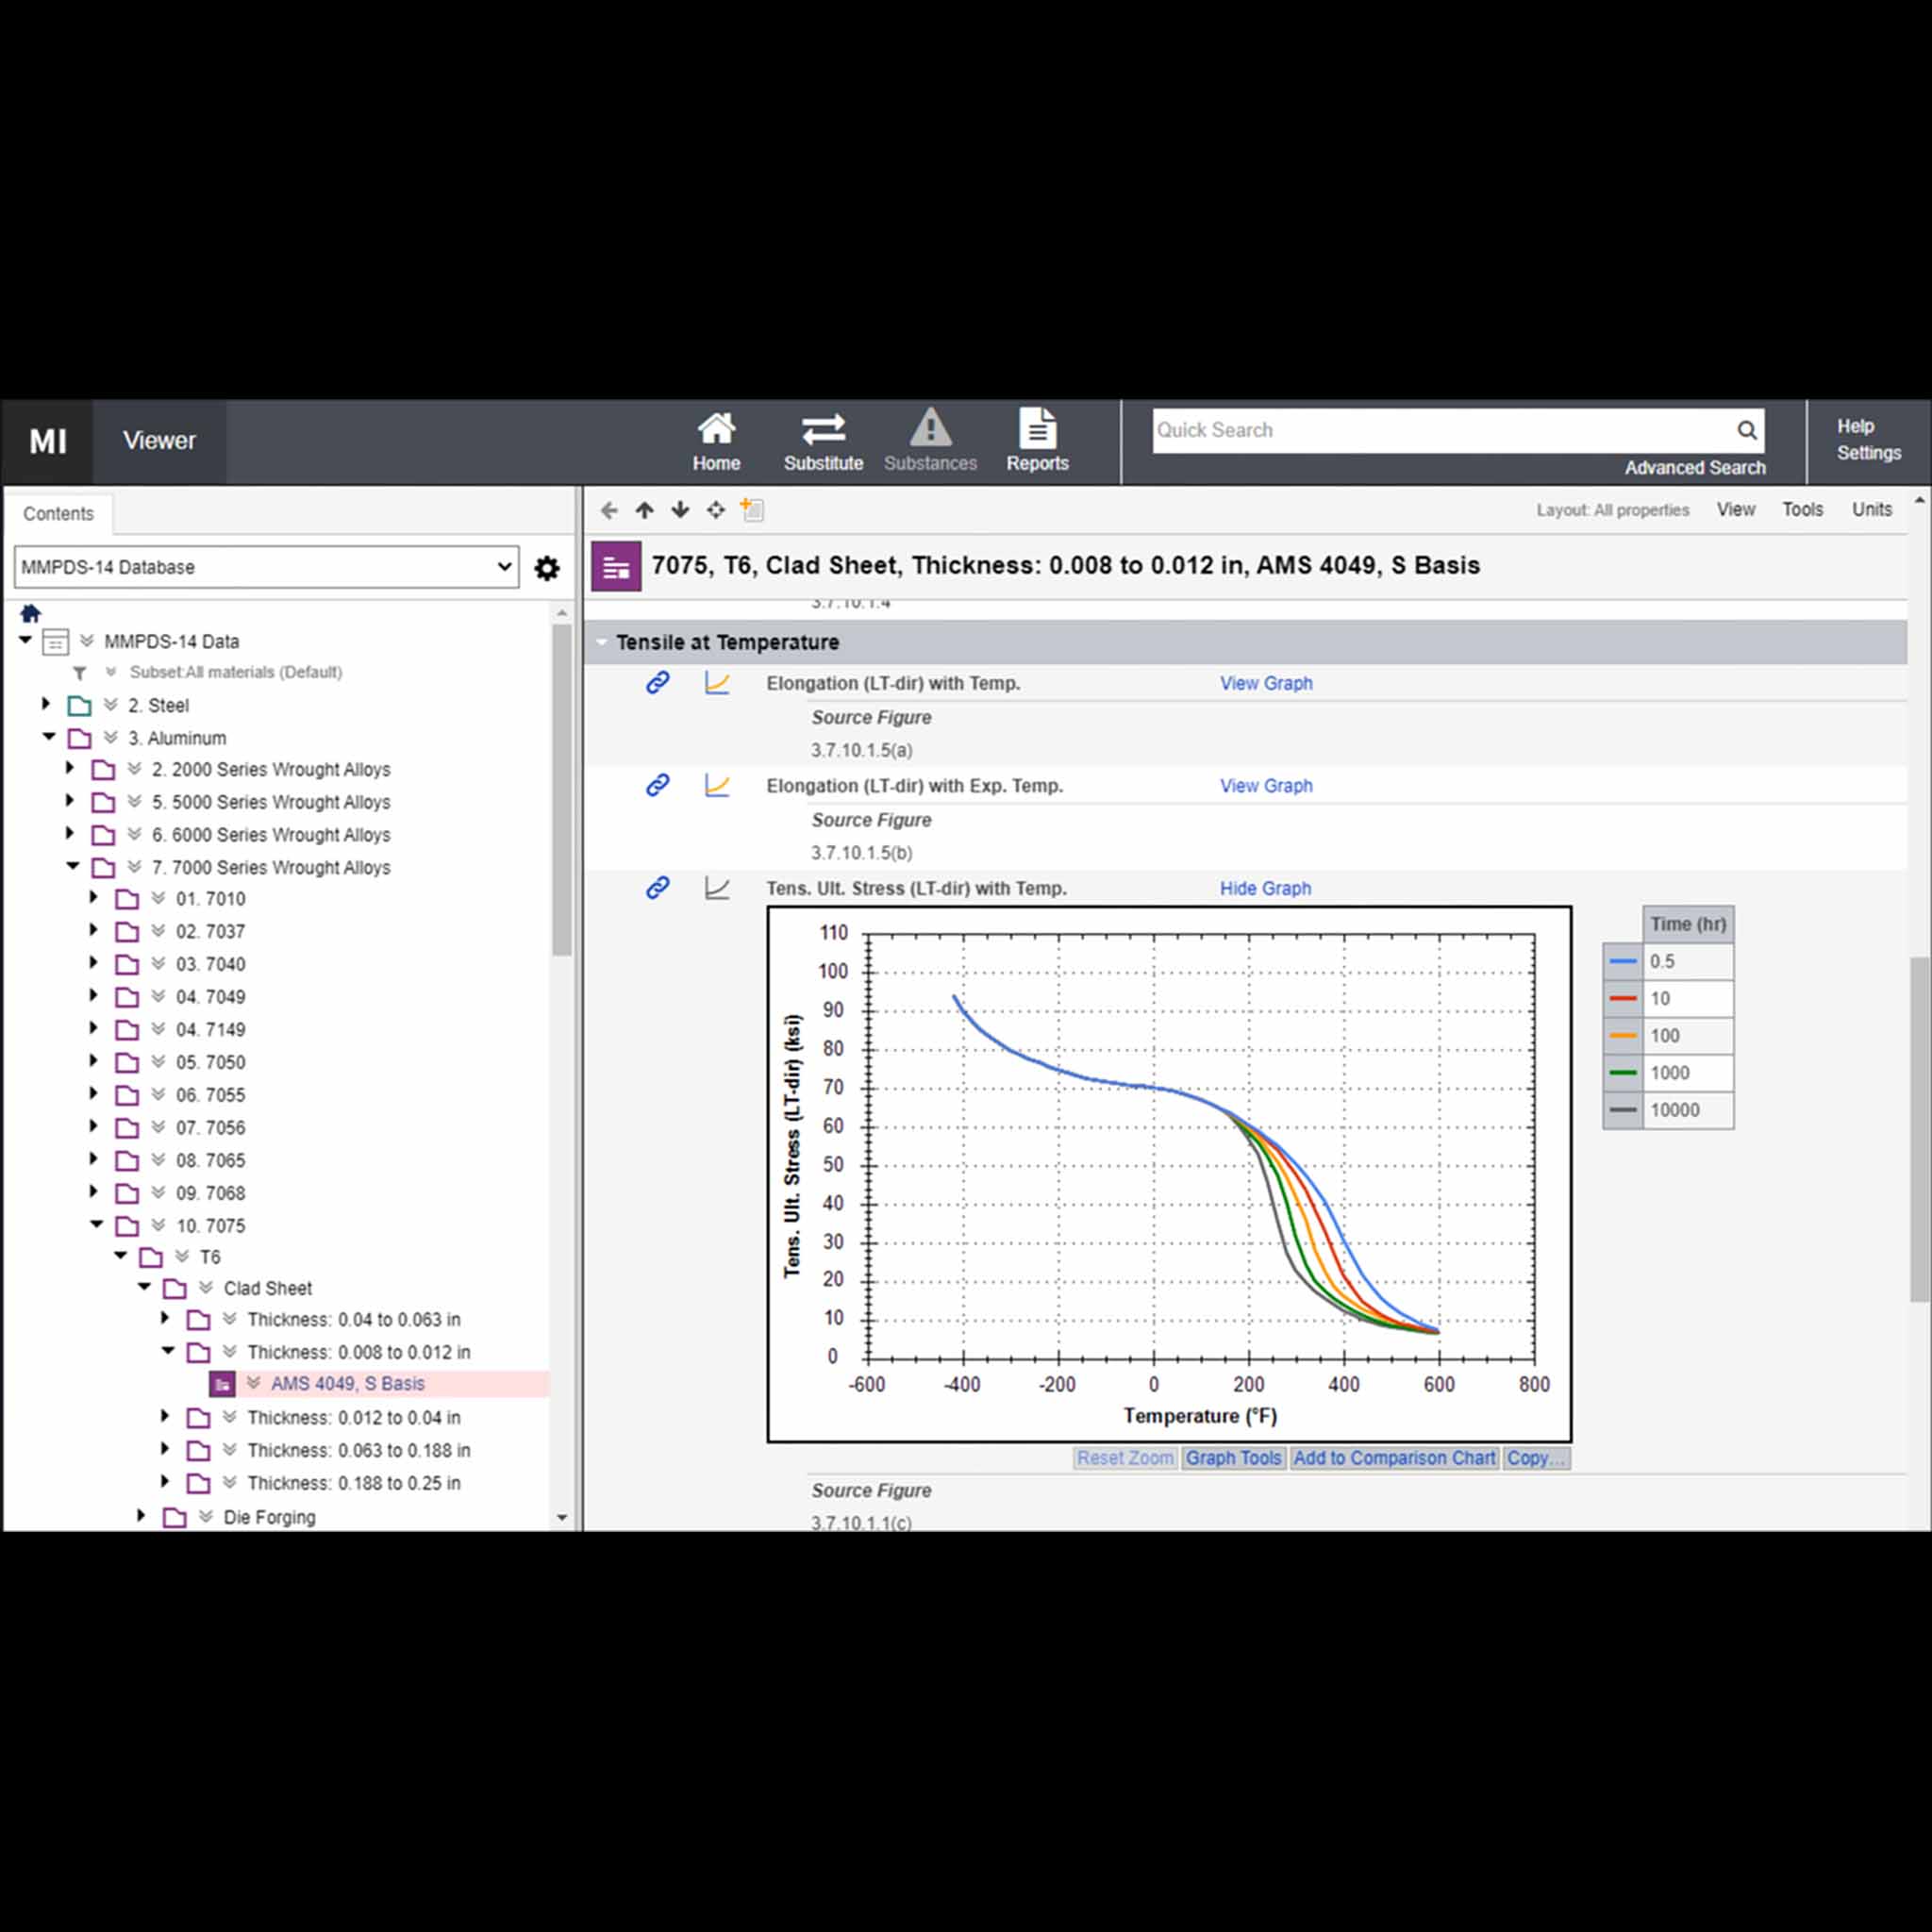Viewport: 1932px width, 1932px height.
Task: Expand the 2. Steel folder
Action: (x=46, y=704)
